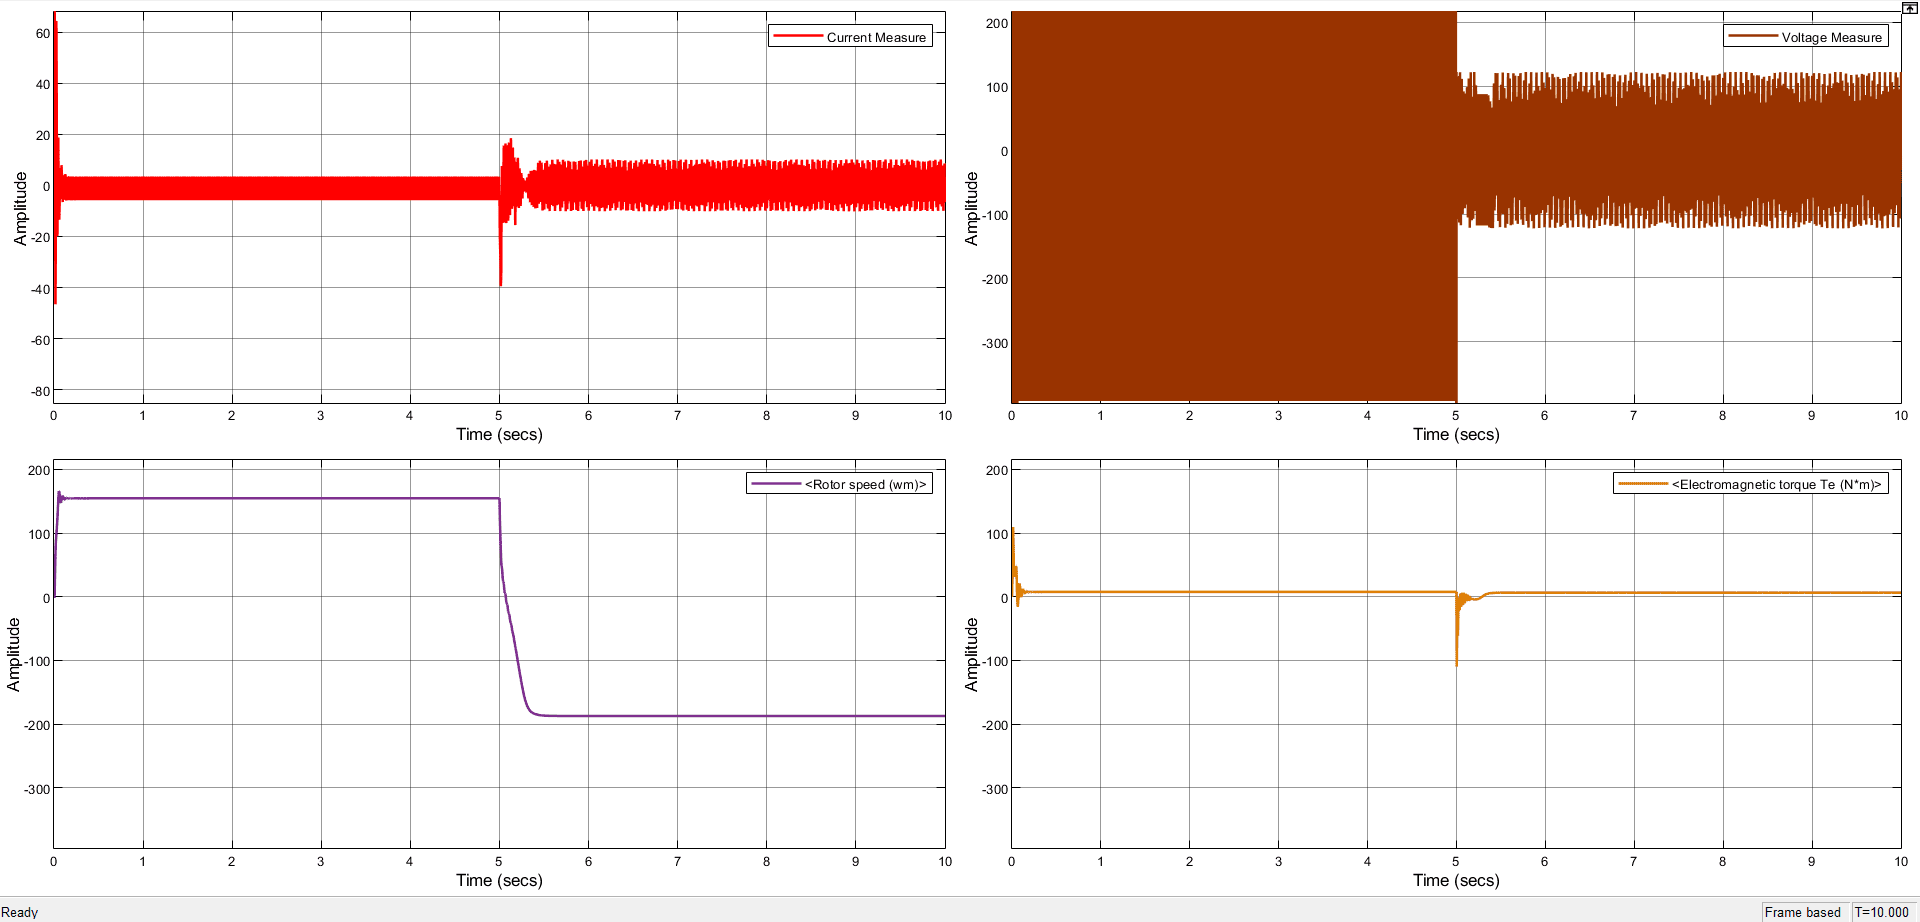The image size is (1920, 922).
Task: Toggle Current Measure signal via its legend label
Action: 876,38
